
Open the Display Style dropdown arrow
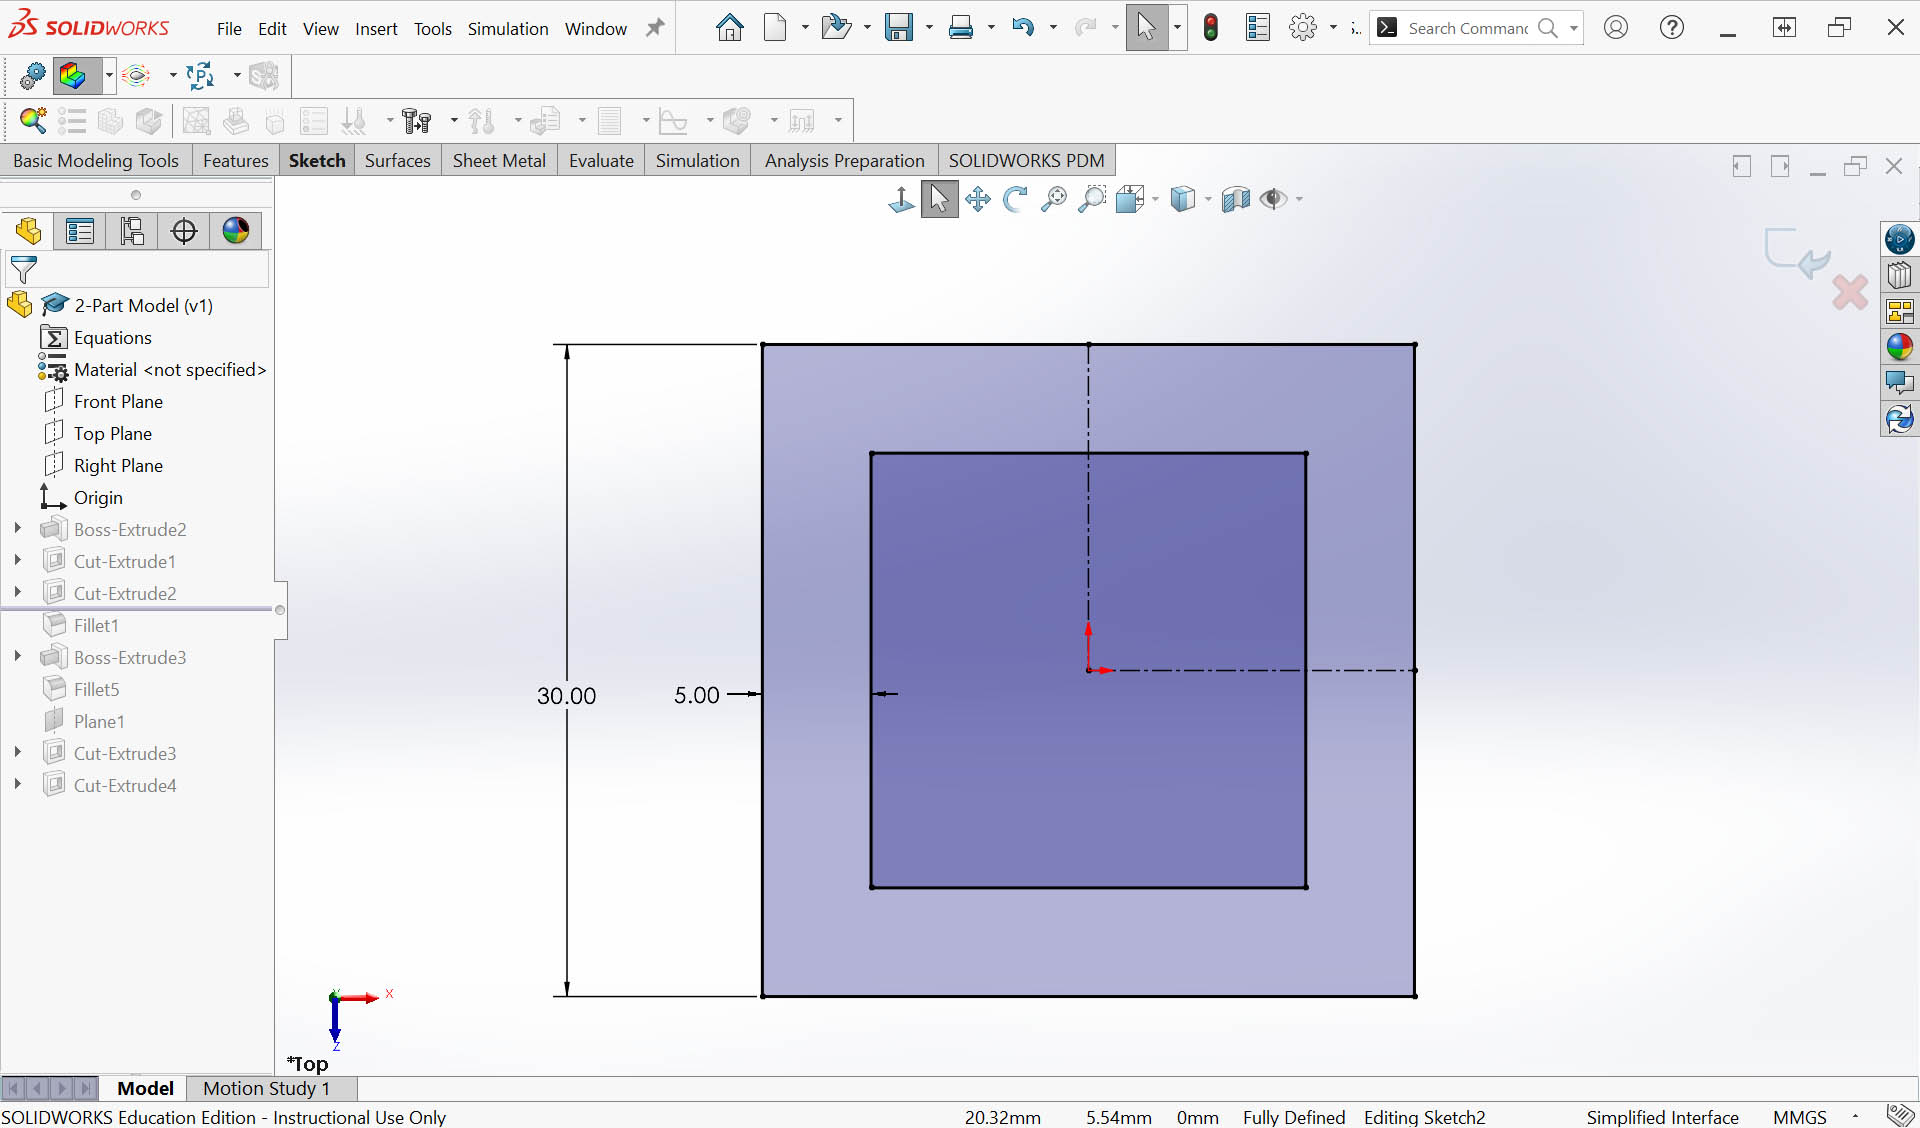[x=1208, y=199]
